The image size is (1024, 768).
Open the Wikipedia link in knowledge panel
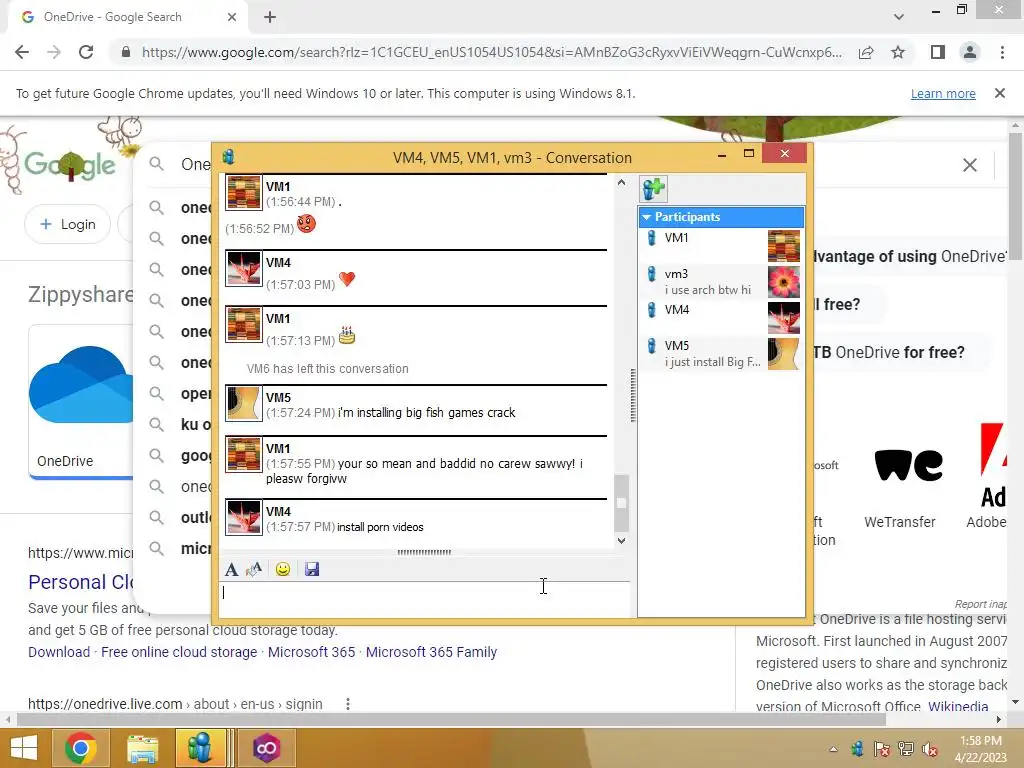[957, 707]
